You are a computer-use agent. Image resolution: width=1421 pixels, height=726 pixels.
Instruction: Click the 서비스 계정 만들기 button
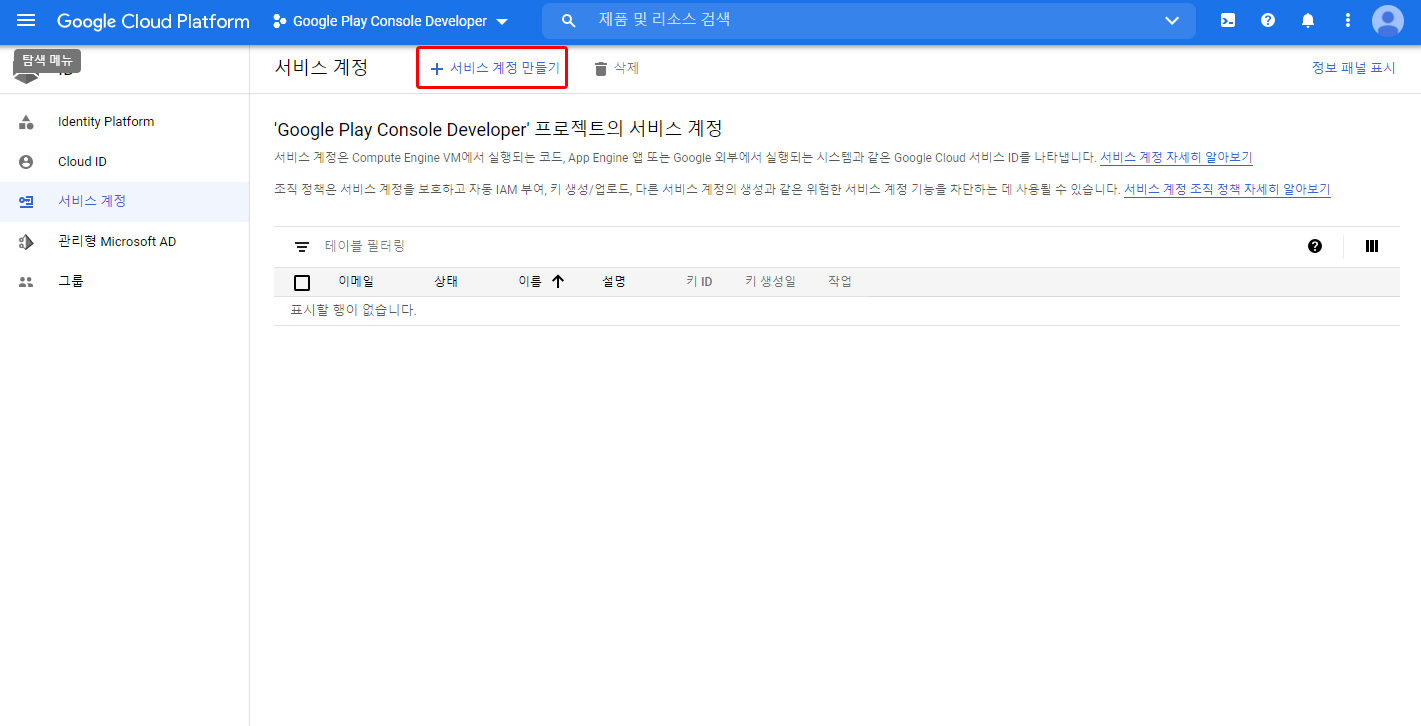494,68
